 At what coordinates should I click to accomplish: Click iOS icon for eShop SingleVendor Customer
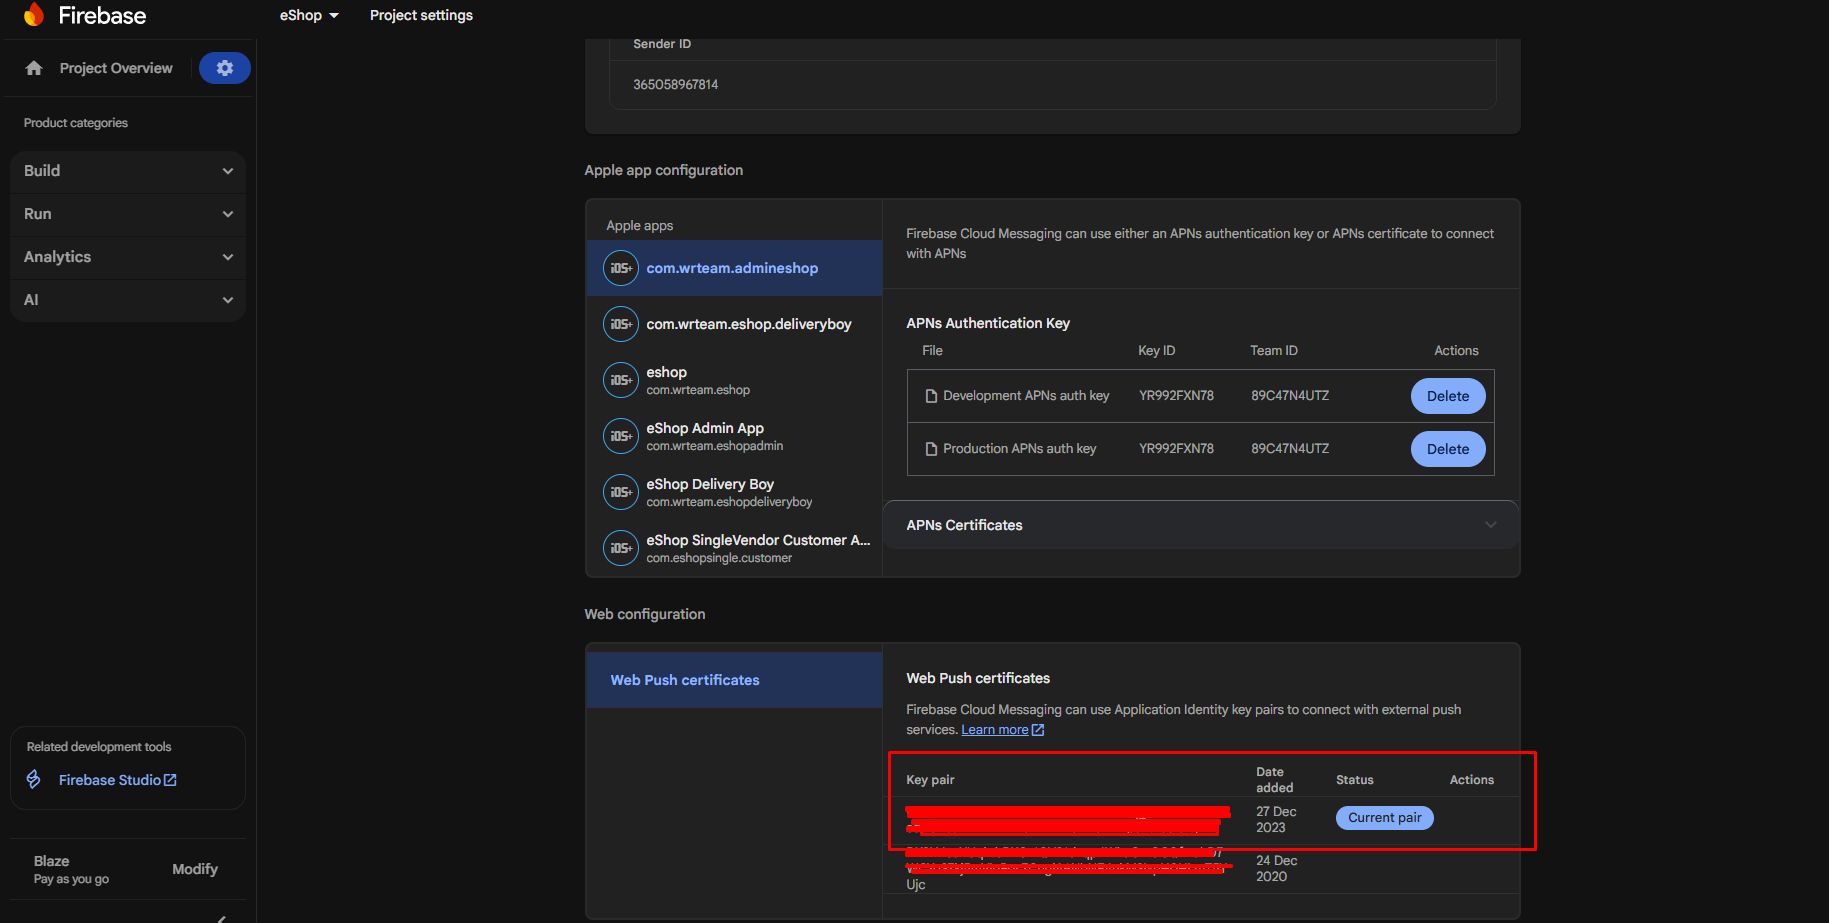tap(621, 548)
